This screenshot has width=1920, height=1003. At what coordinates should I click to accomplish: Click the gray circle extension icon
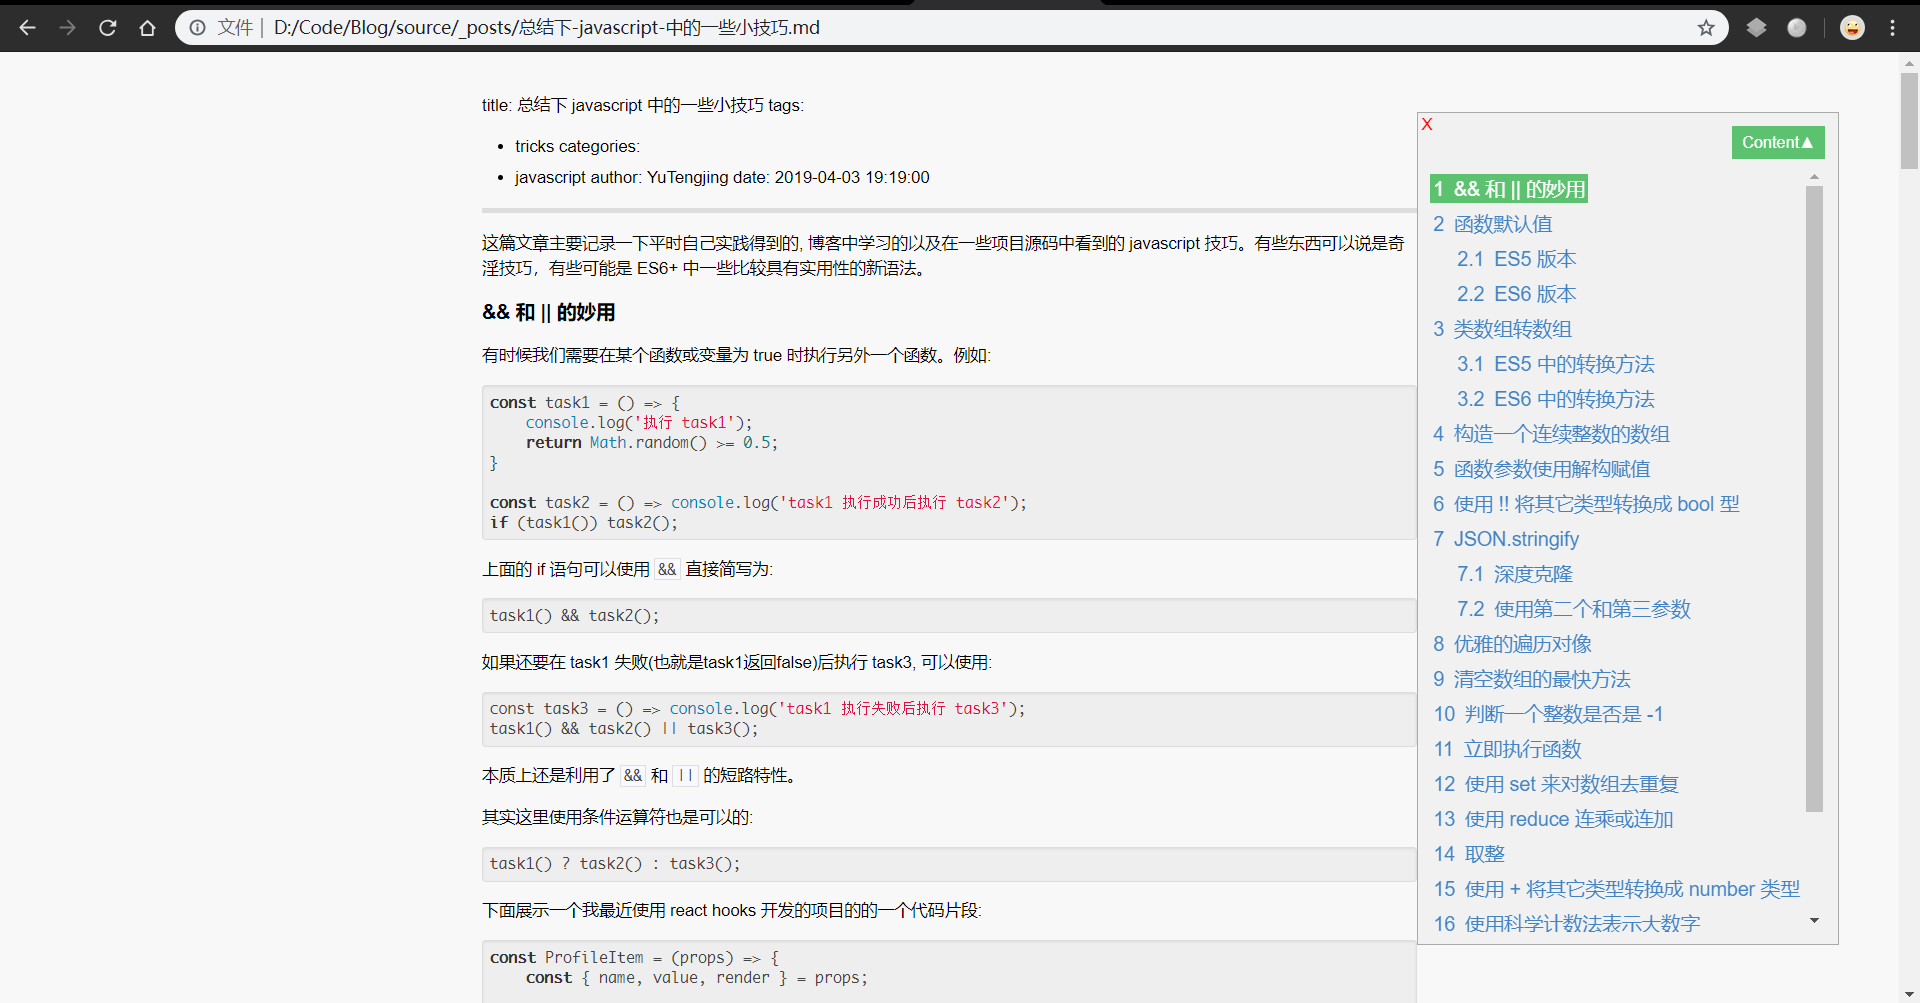[1797, 28]
